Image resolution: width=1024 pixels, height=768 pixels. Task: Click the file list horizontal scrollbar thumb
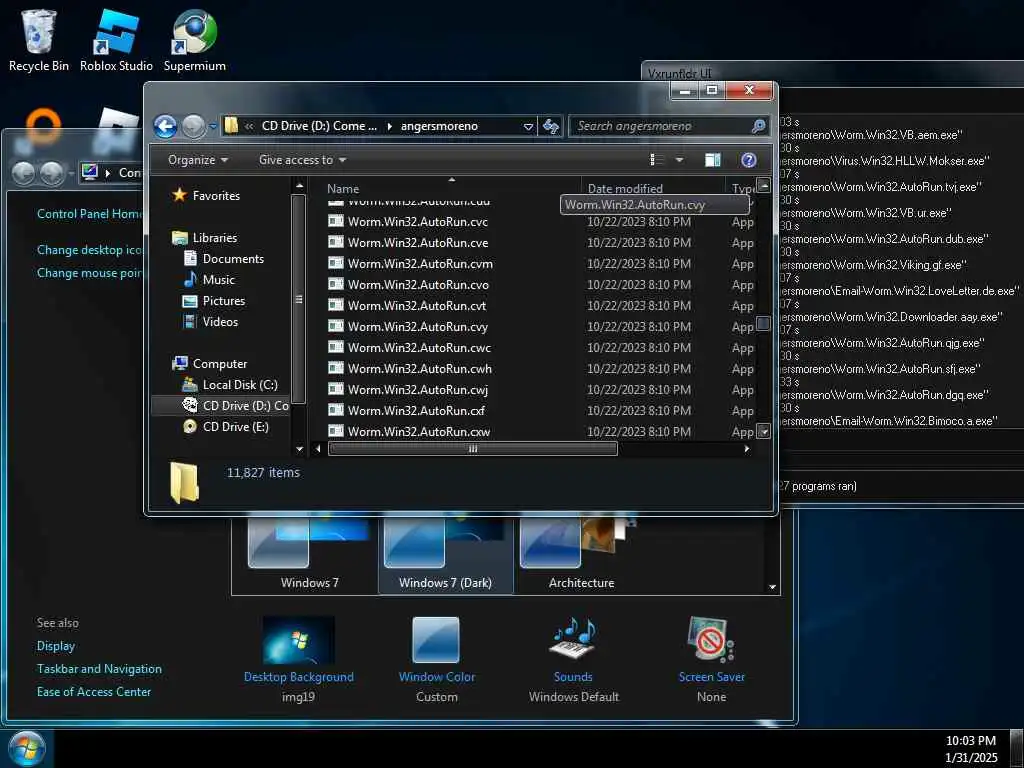[473, 449]
